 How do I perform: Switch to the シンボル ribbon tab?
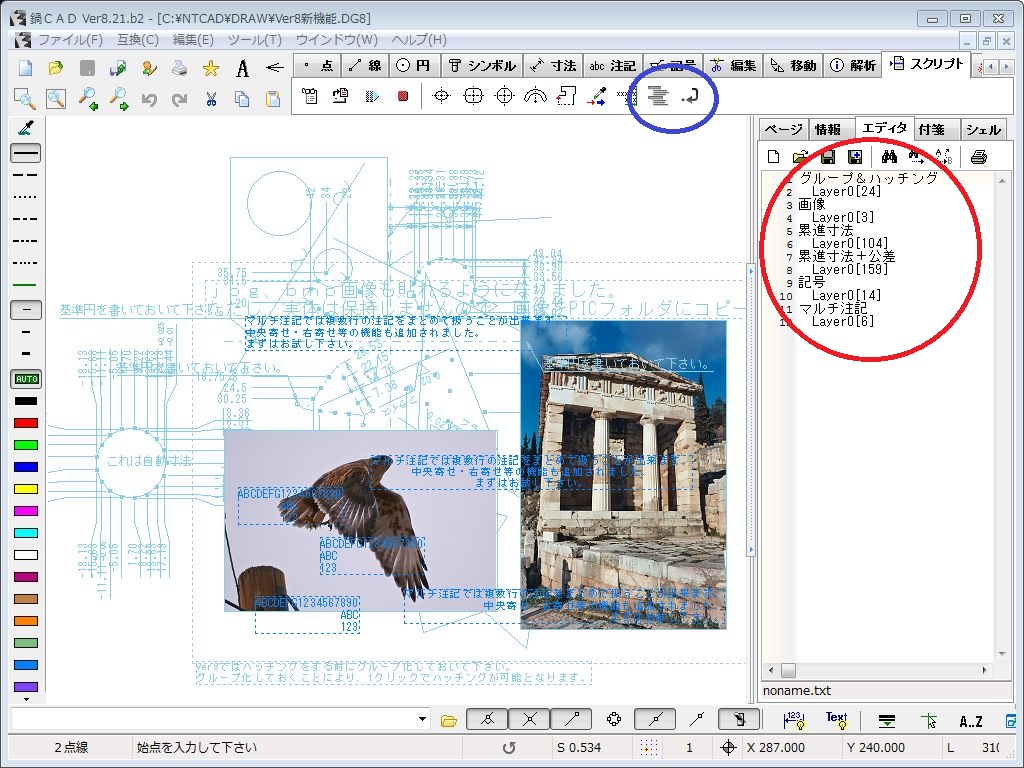(x=483, y=65)
